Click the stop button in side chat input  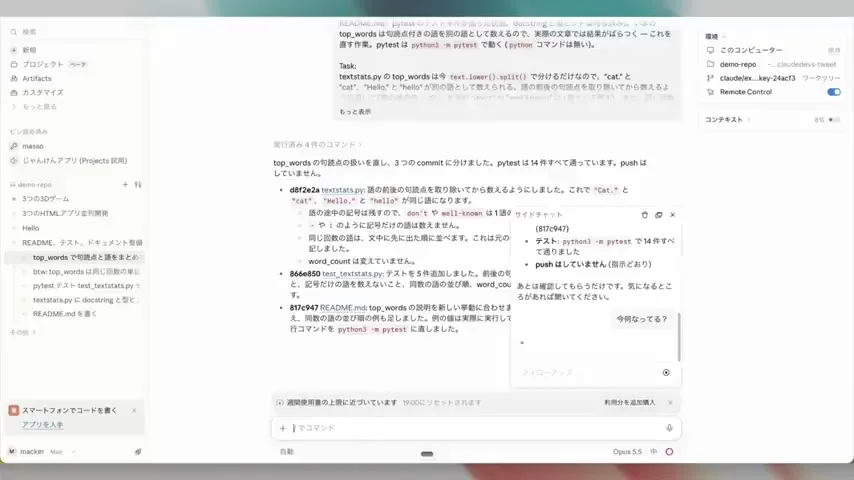666,373
